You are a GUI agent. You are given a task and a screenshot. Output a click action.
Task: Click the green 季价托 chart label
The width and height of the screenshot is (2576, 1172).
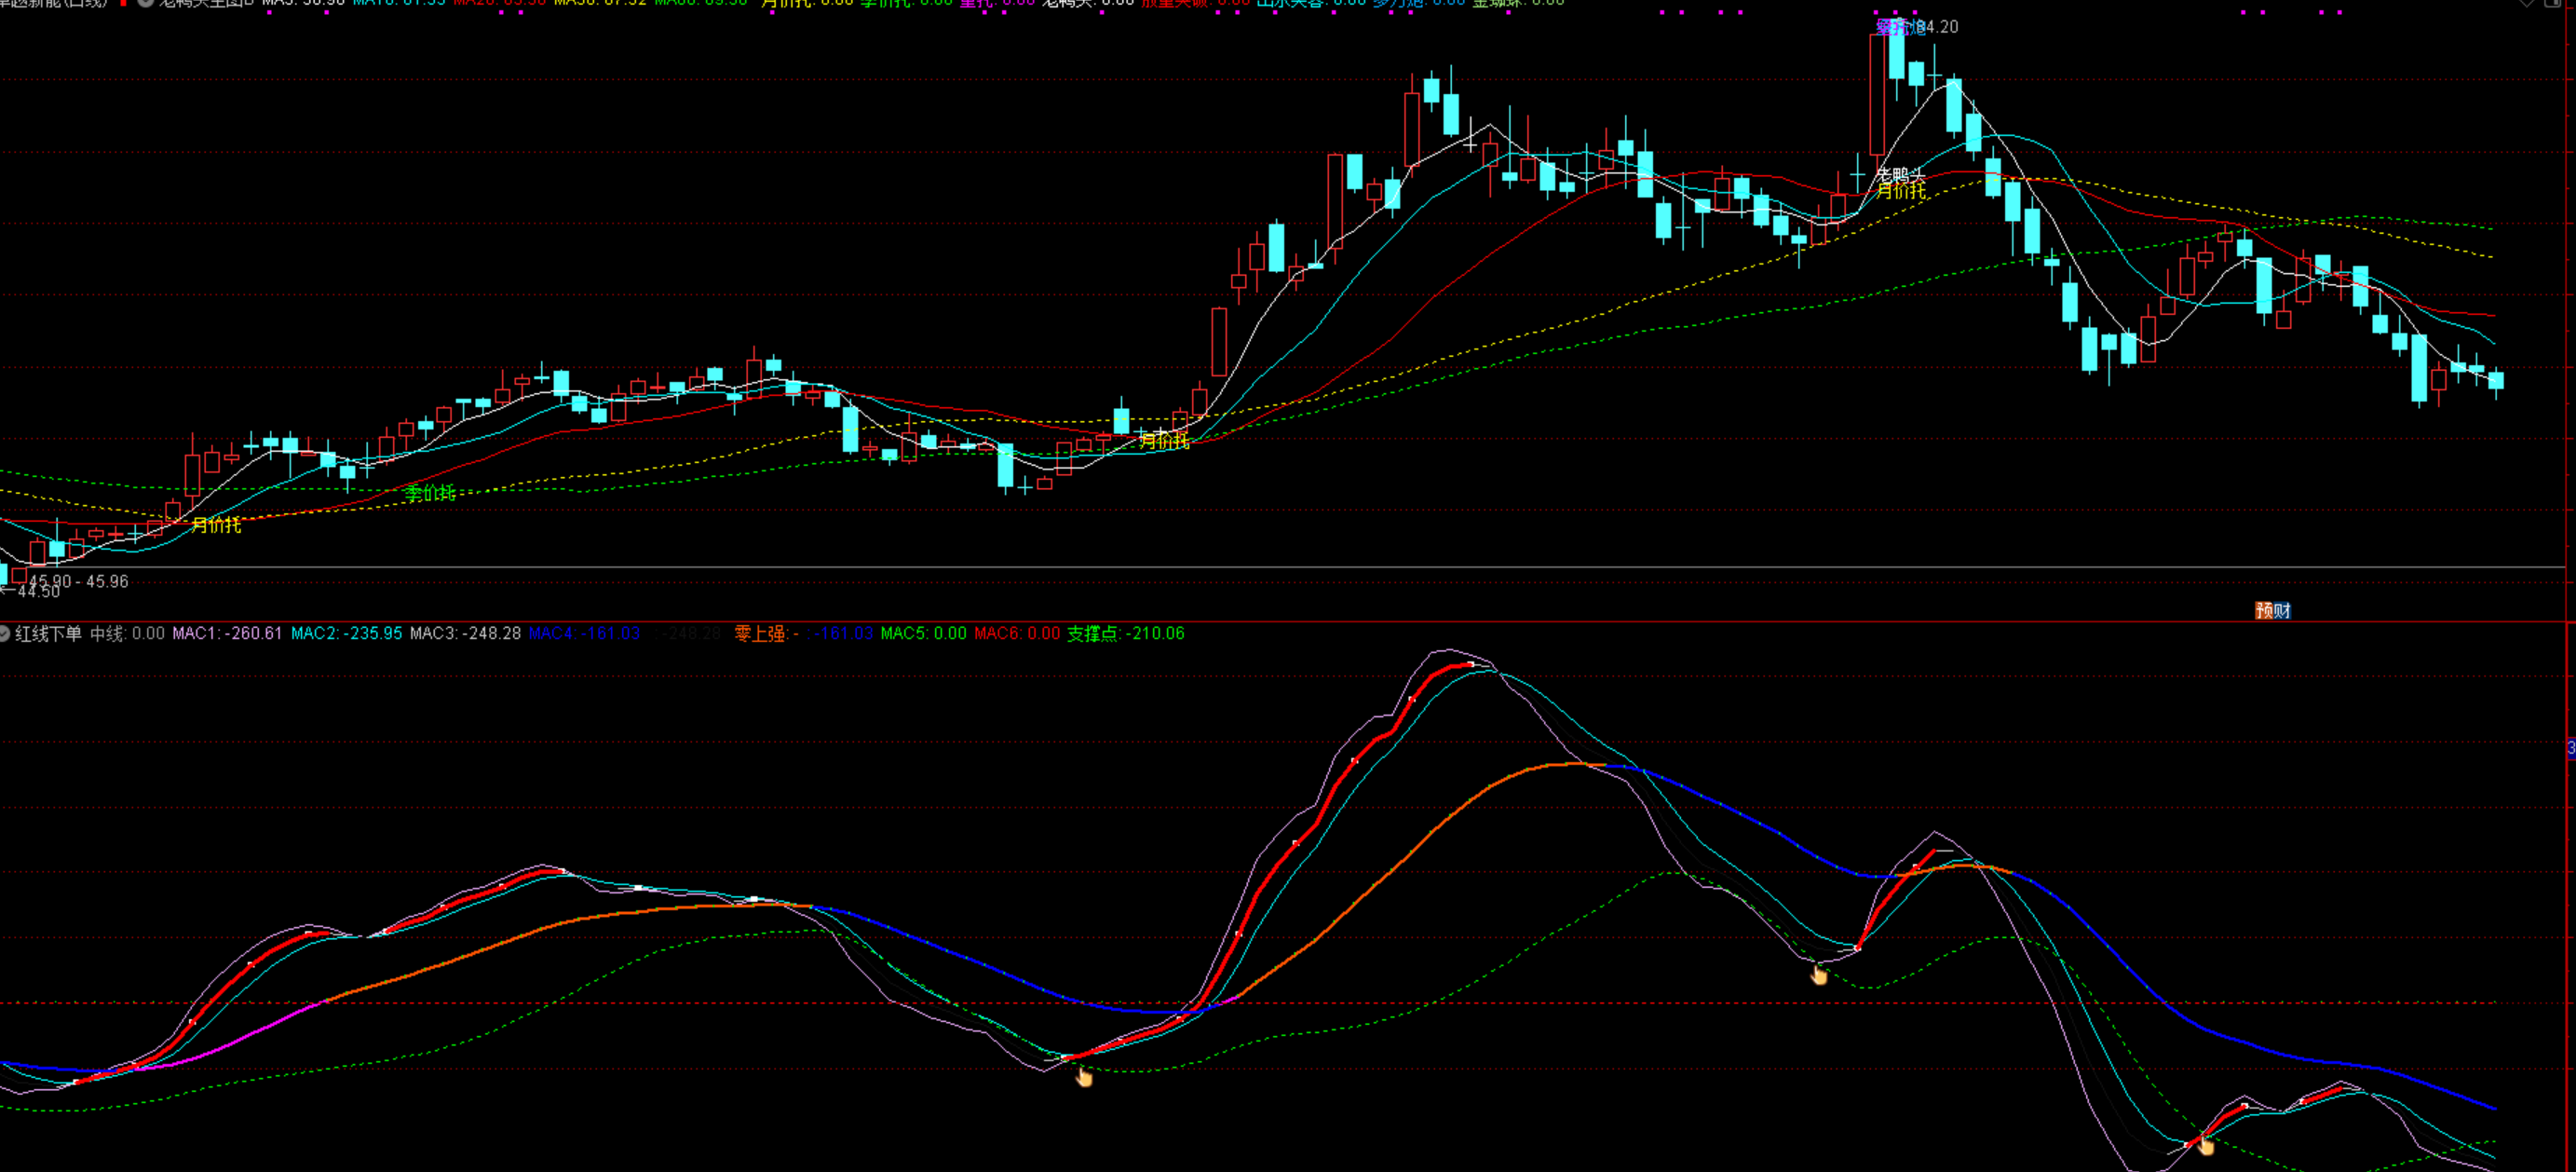430,493
